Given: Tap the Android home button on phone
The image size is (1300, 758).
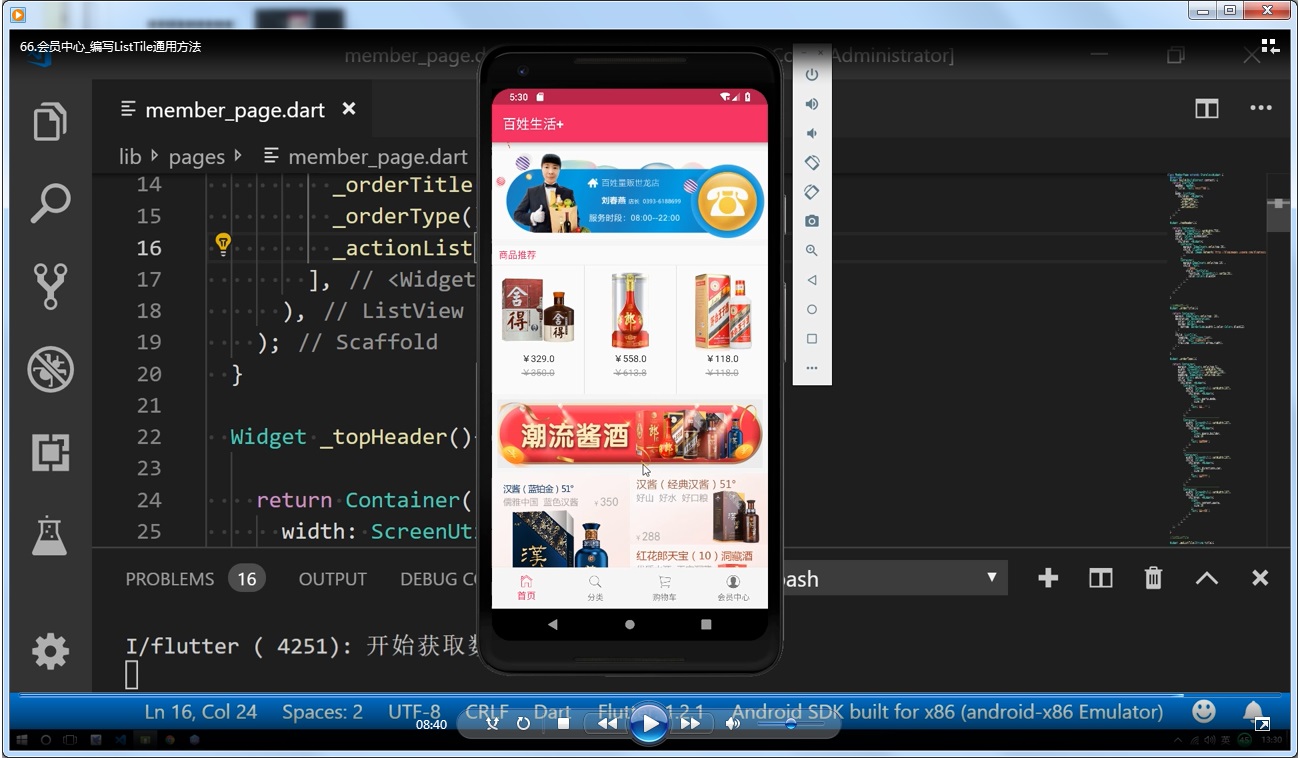Looking at the screenshot, I should coord(630,624).
